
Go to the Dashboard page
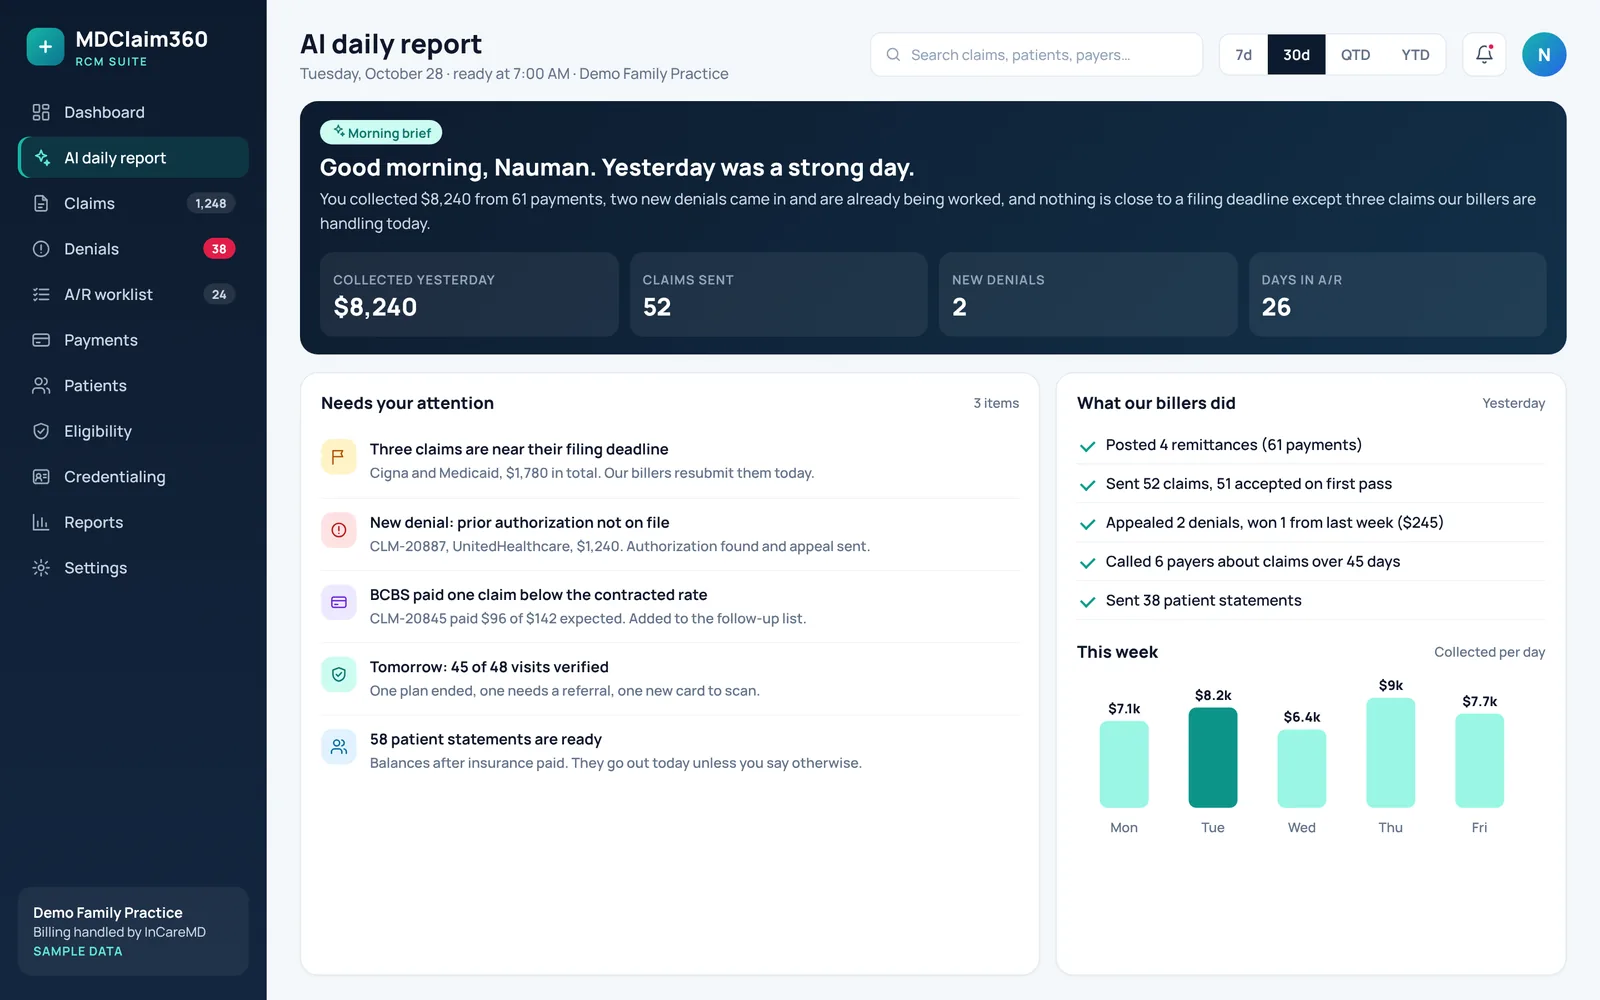pos(133,112)
